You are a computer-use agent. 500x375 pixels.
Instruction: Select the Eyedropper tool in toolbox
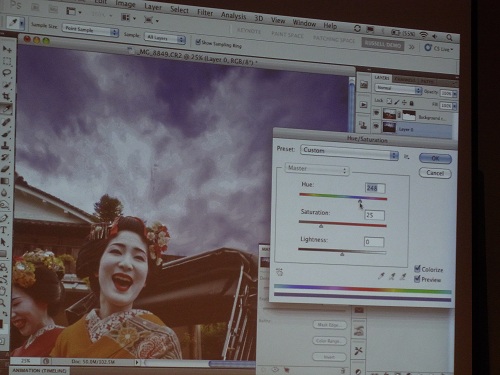point(6,109)
